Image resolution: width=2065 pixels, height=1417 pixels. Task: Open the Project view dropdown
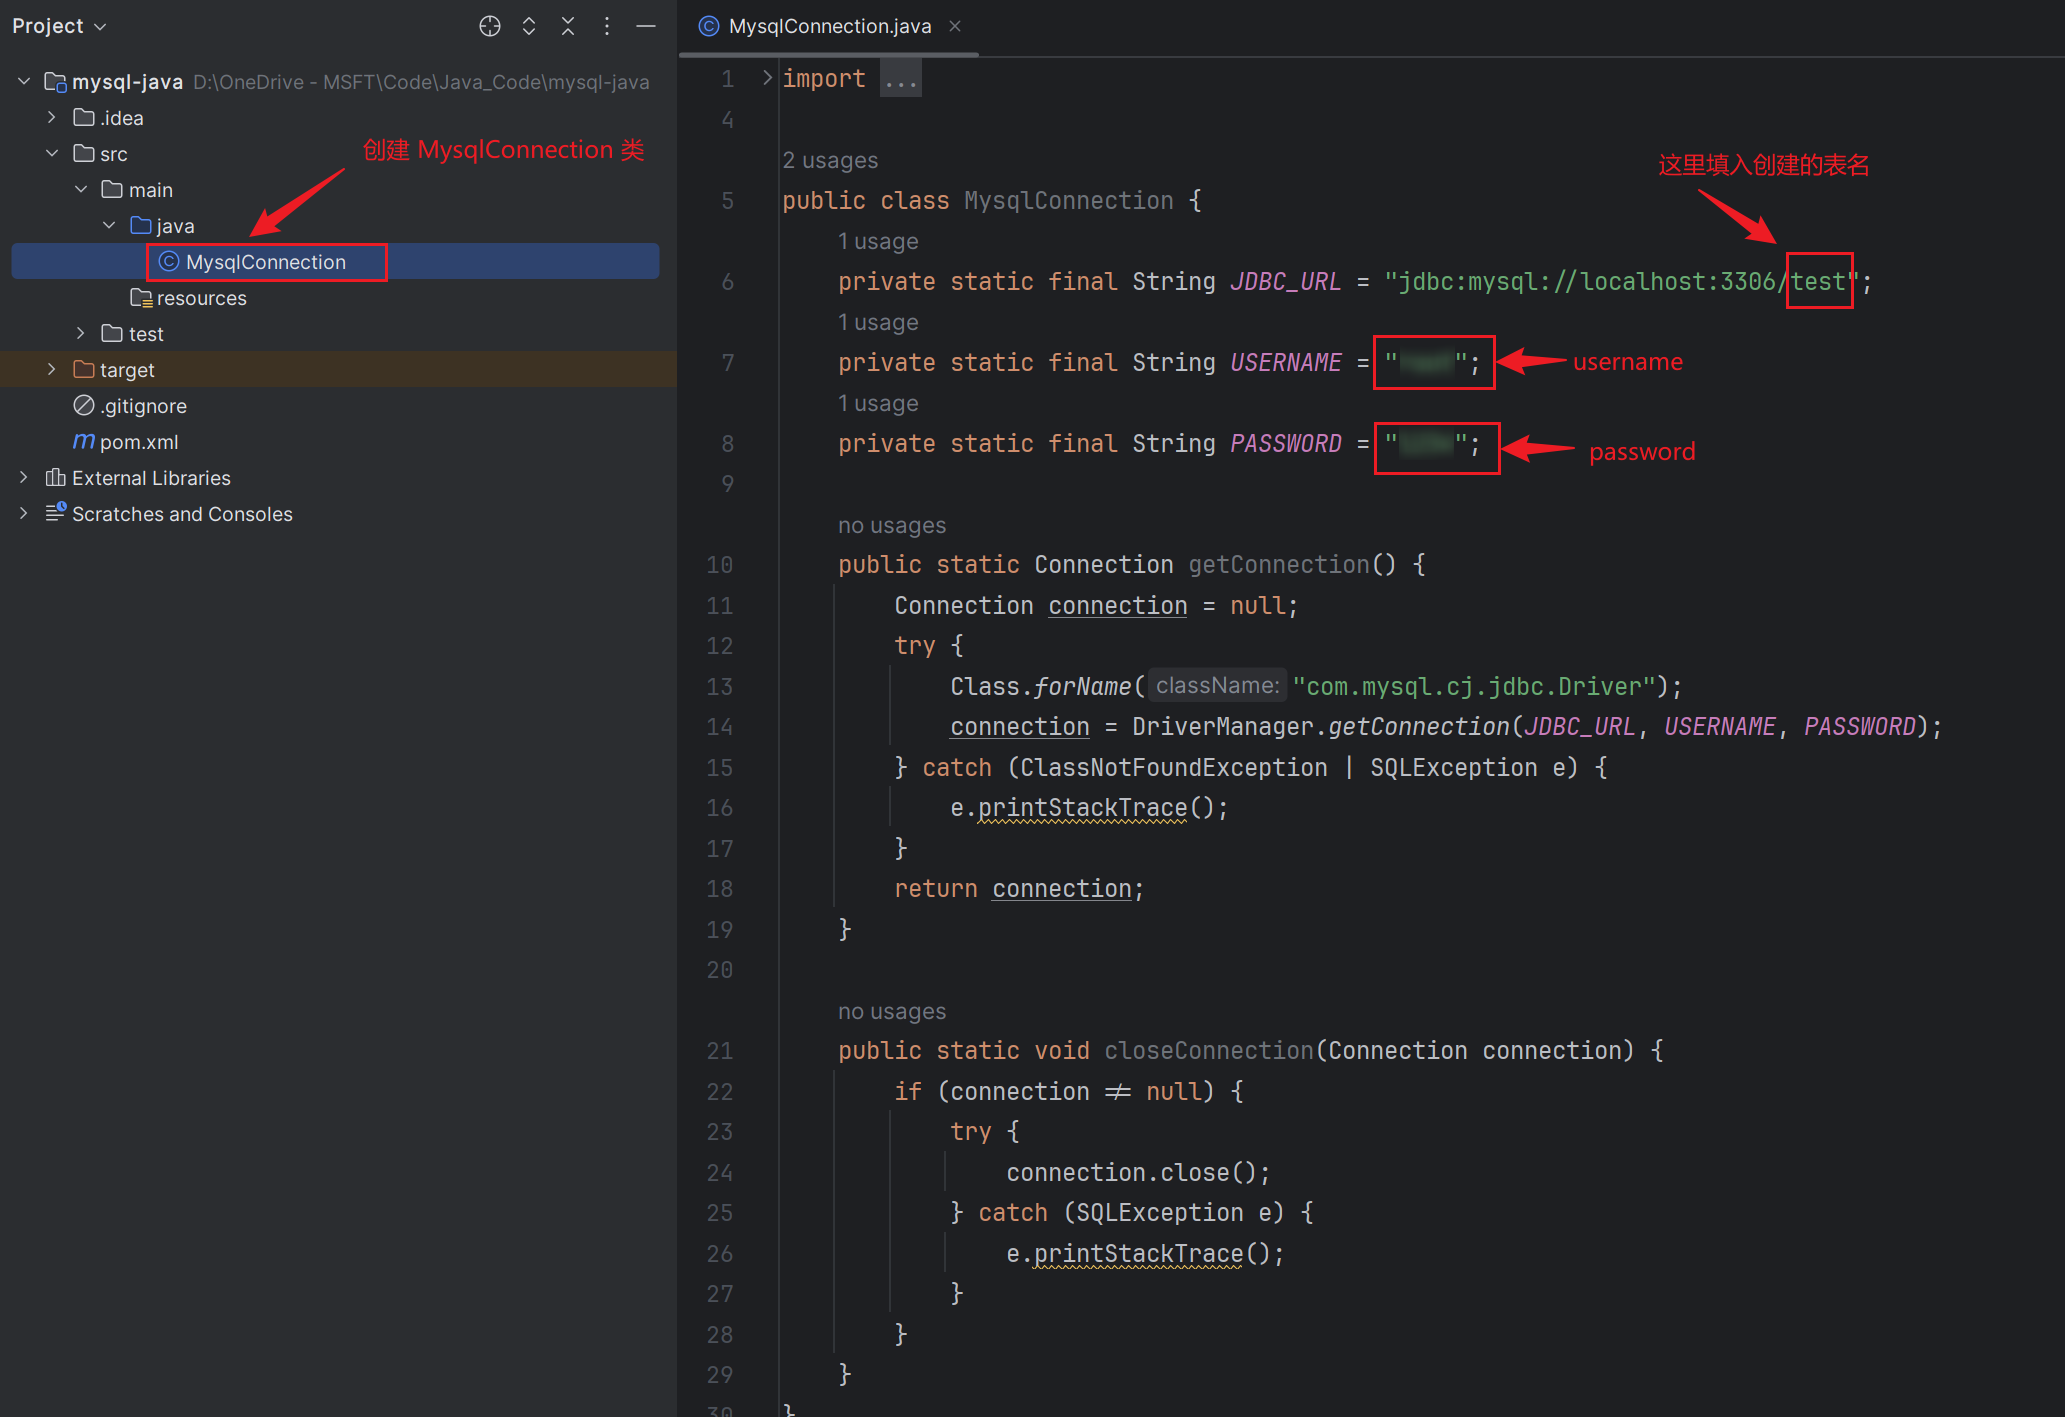(x=59, y=27)
